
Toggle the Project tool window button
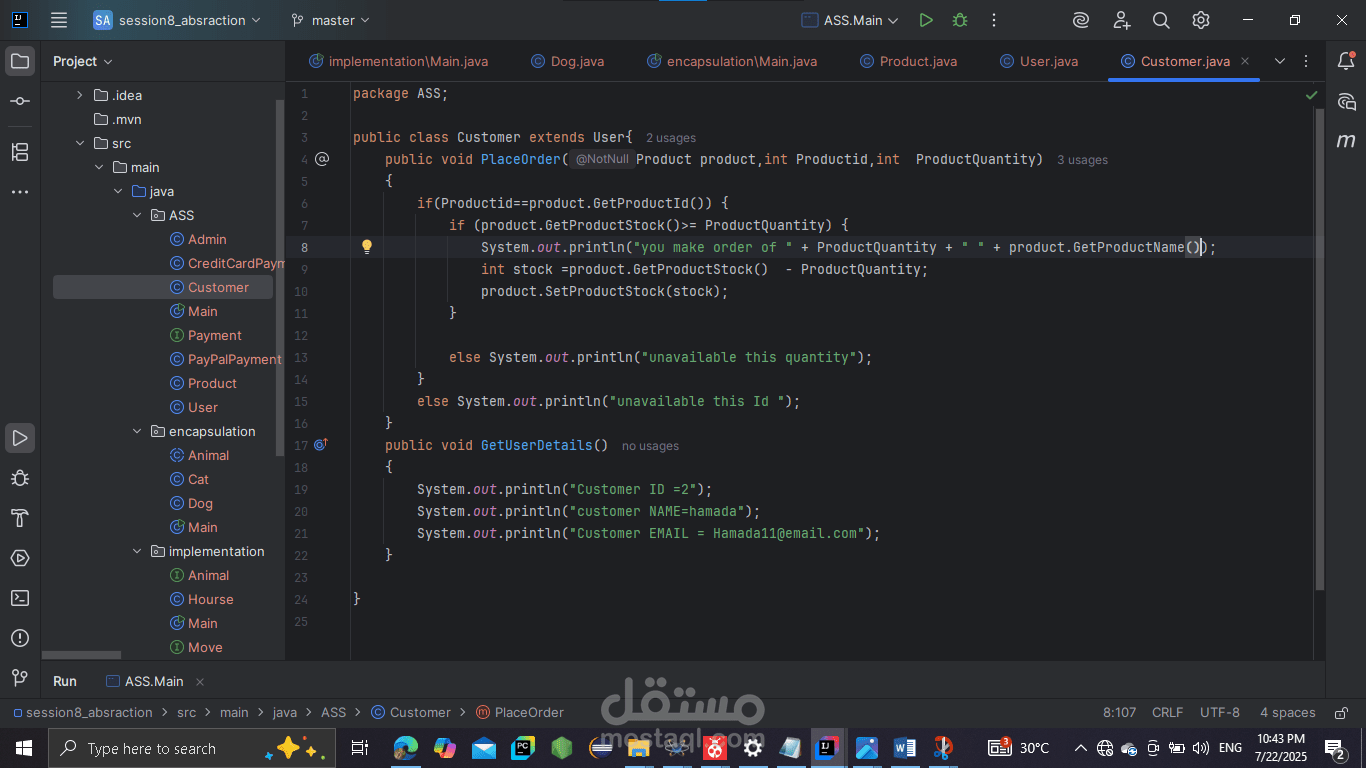20,61
